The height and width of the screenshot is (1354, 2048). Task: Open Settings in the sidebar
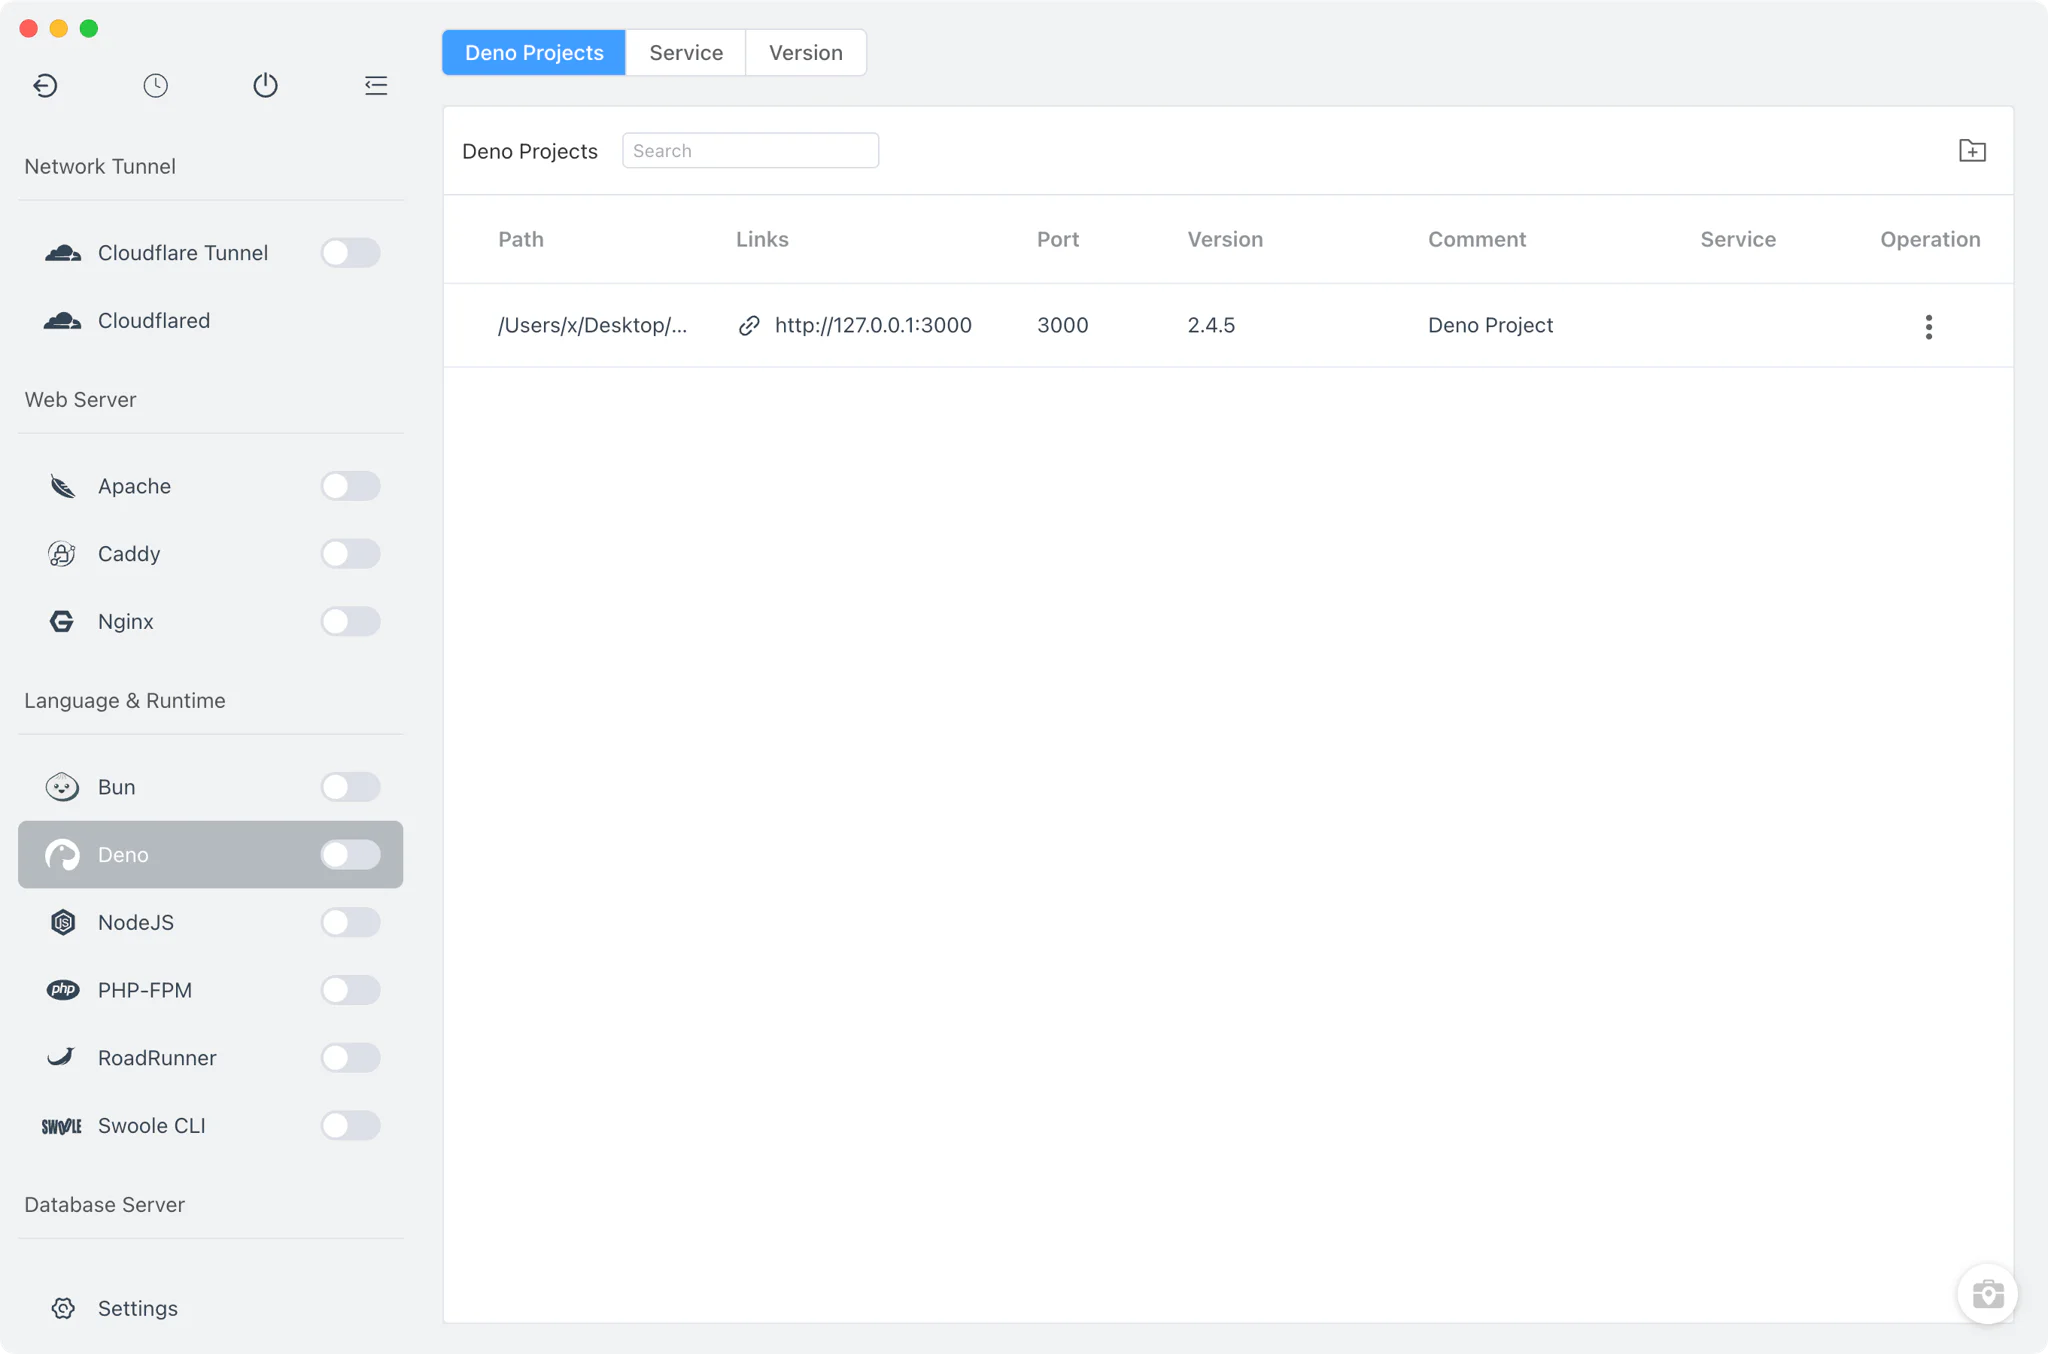click(x=138, y=1309)
